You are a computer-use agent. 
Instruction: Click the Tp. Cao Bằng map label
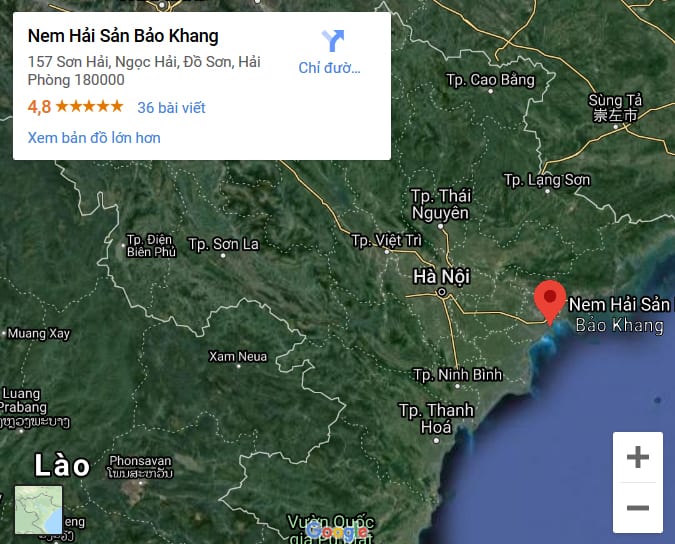click(490, 80)
